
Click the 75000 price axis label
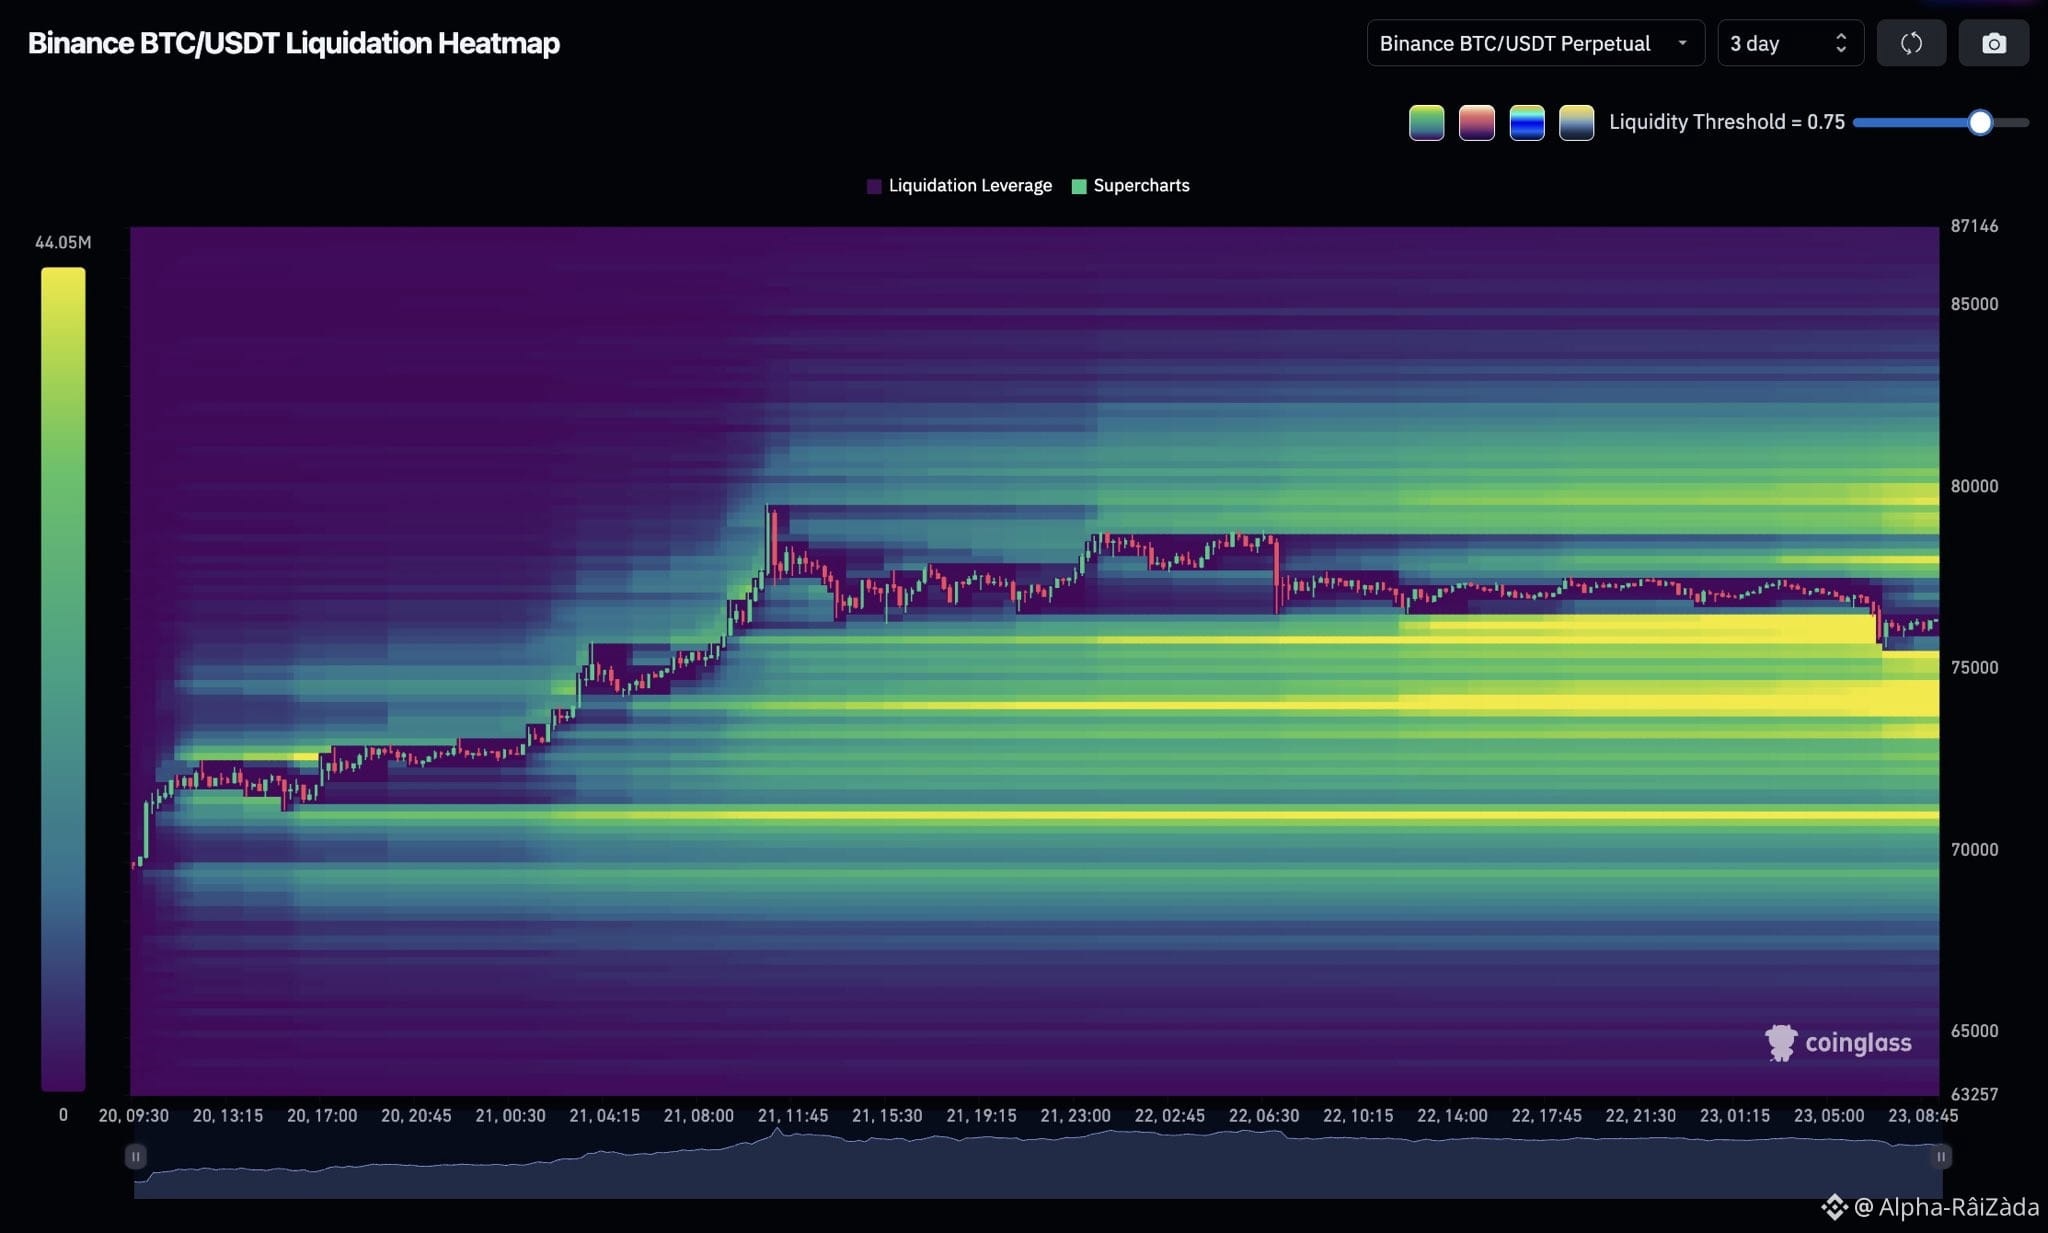[1974, 667]
